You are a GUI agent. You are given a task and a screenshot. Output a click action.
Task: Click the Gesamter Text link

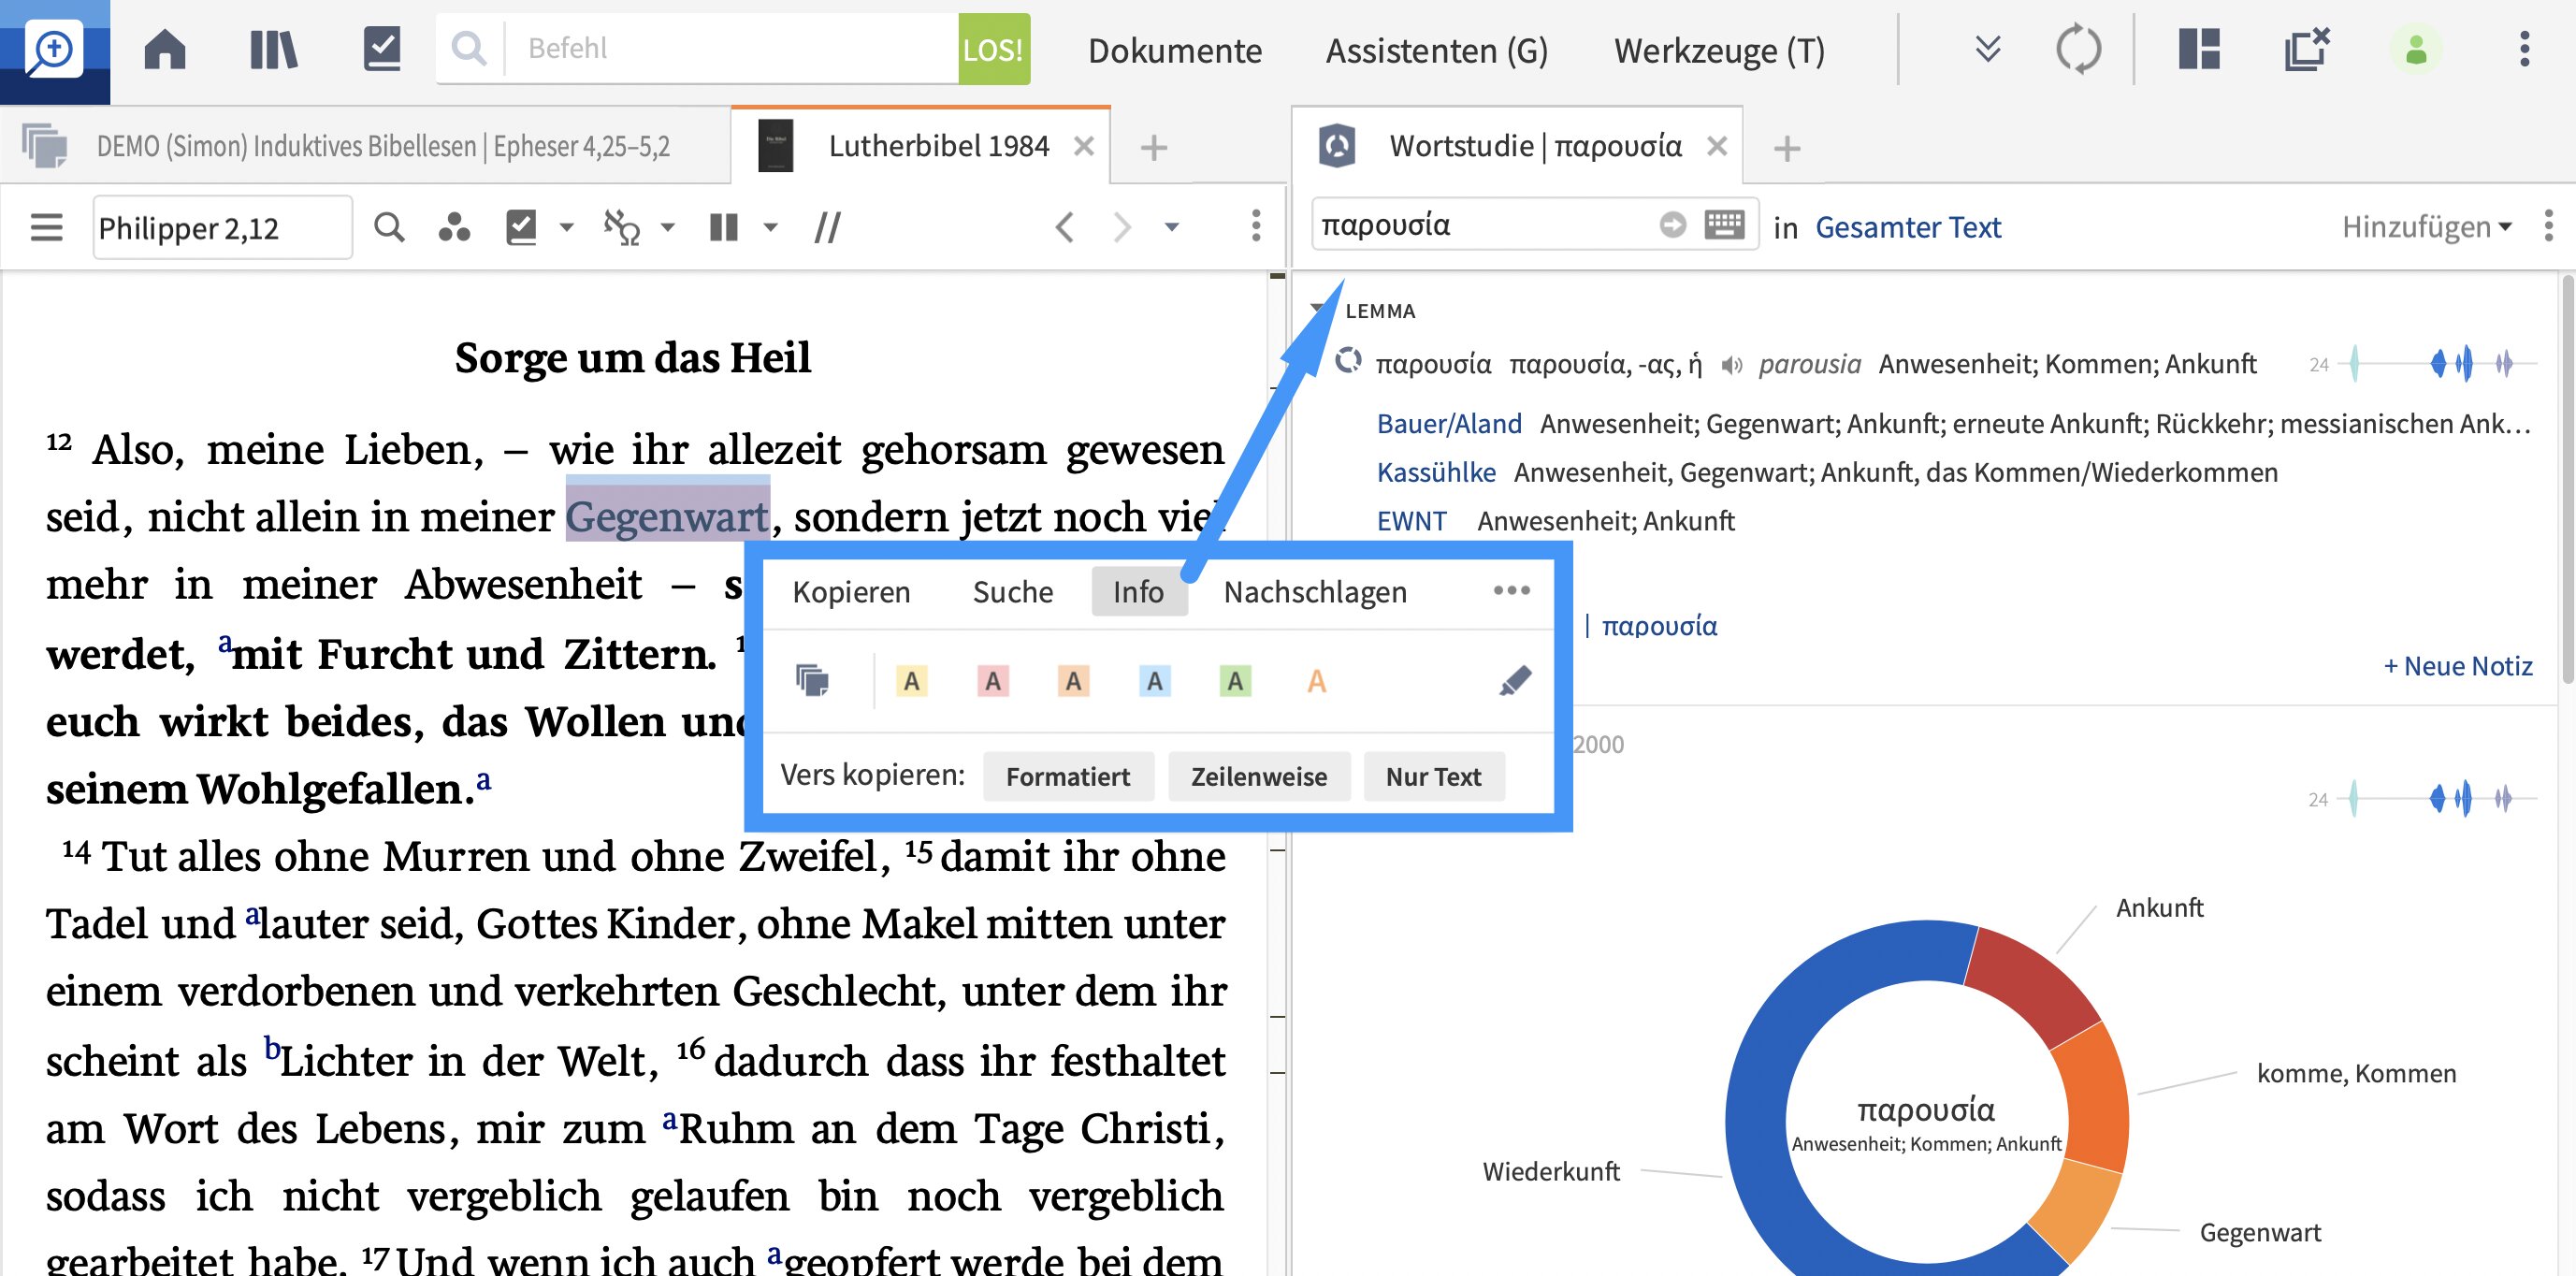[x=1907, y=227]
